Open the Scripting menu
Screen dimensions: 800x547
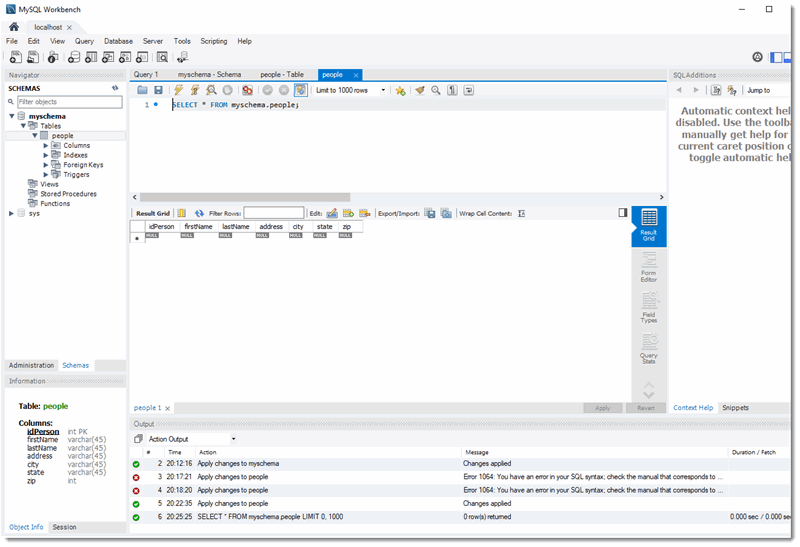(213, 41)
